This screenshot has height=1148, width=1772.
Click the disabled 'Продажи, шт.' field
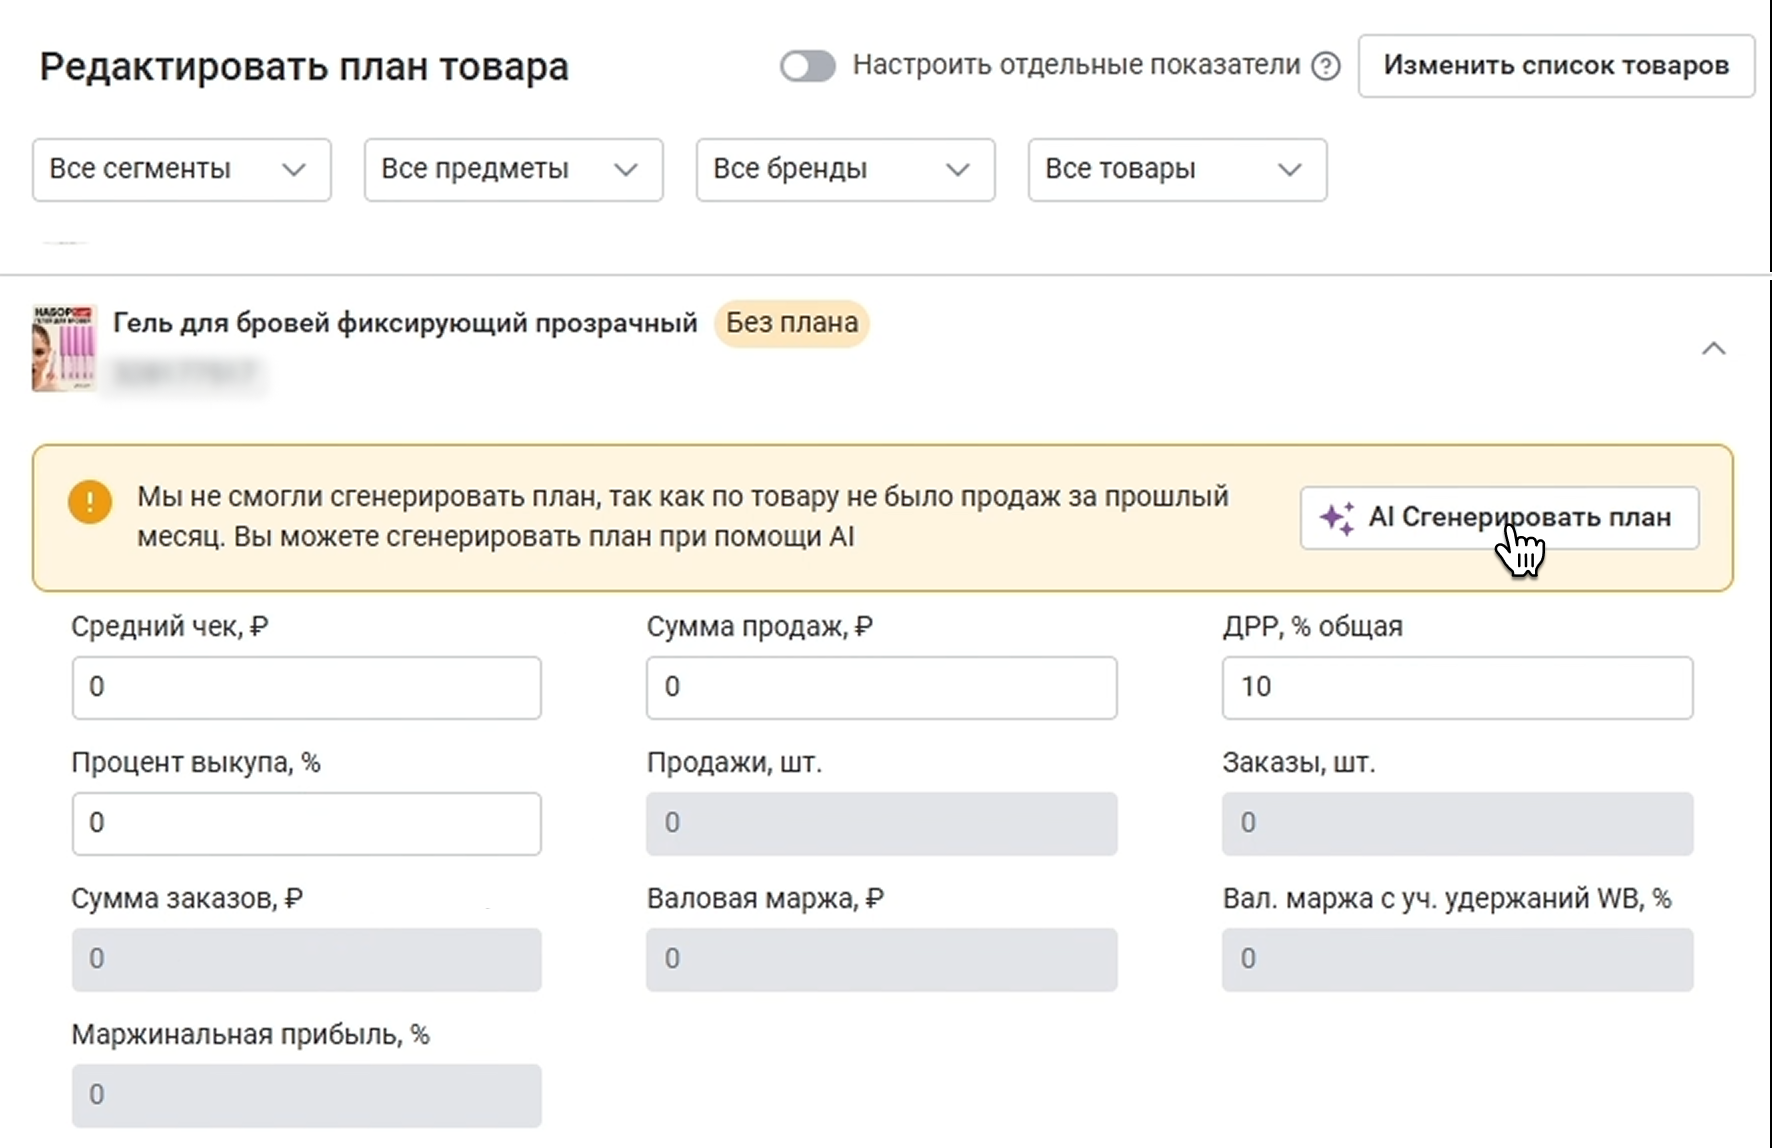[881, 824]
